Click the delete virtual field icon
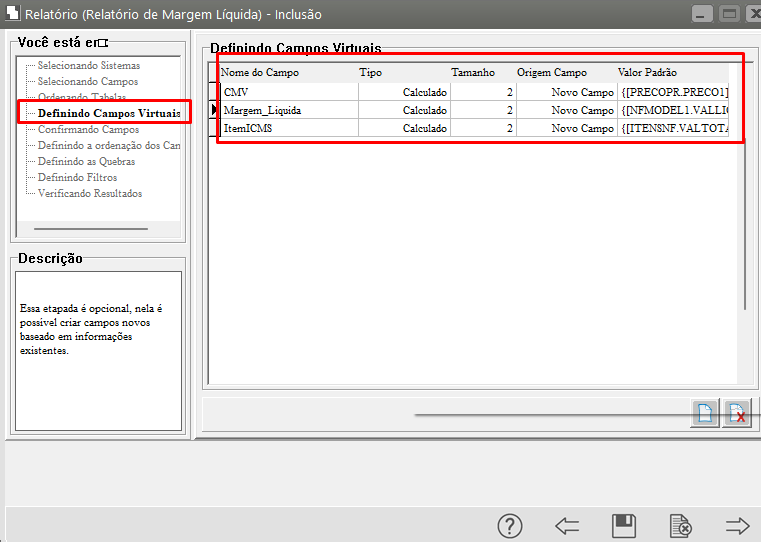761x542 pixels. pyautogui.click(x=737, y=413)
